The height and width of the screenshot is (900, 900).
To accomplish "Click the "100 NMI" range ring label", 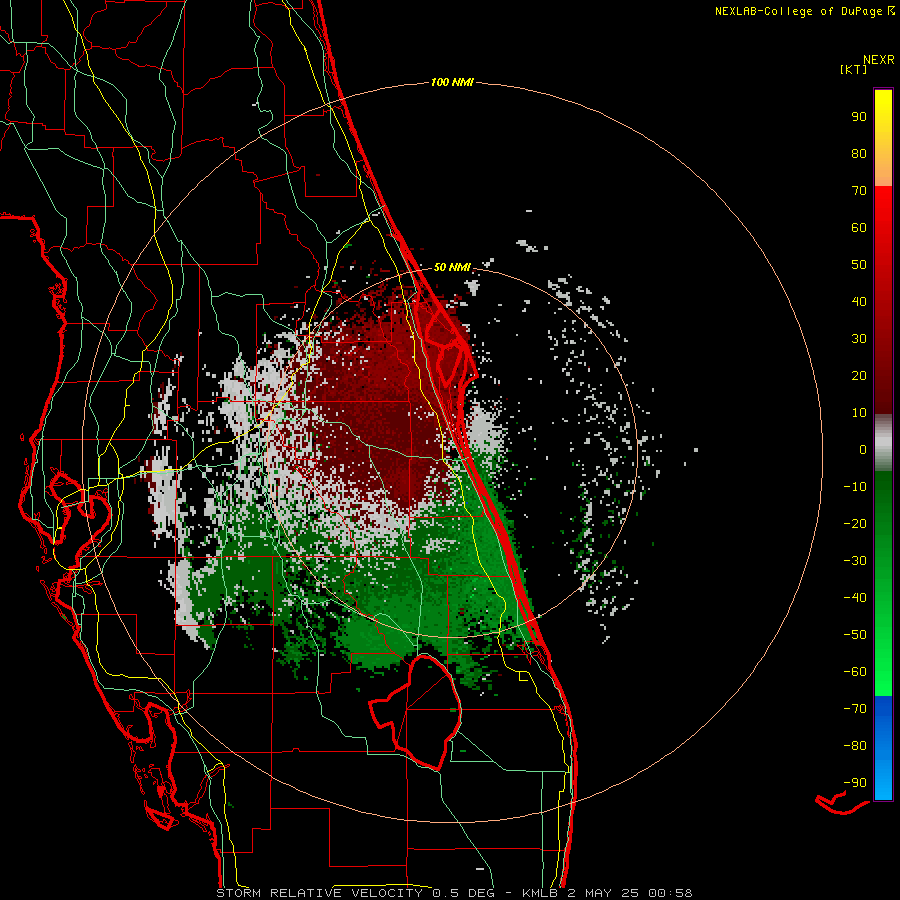I will coord(452,83).
